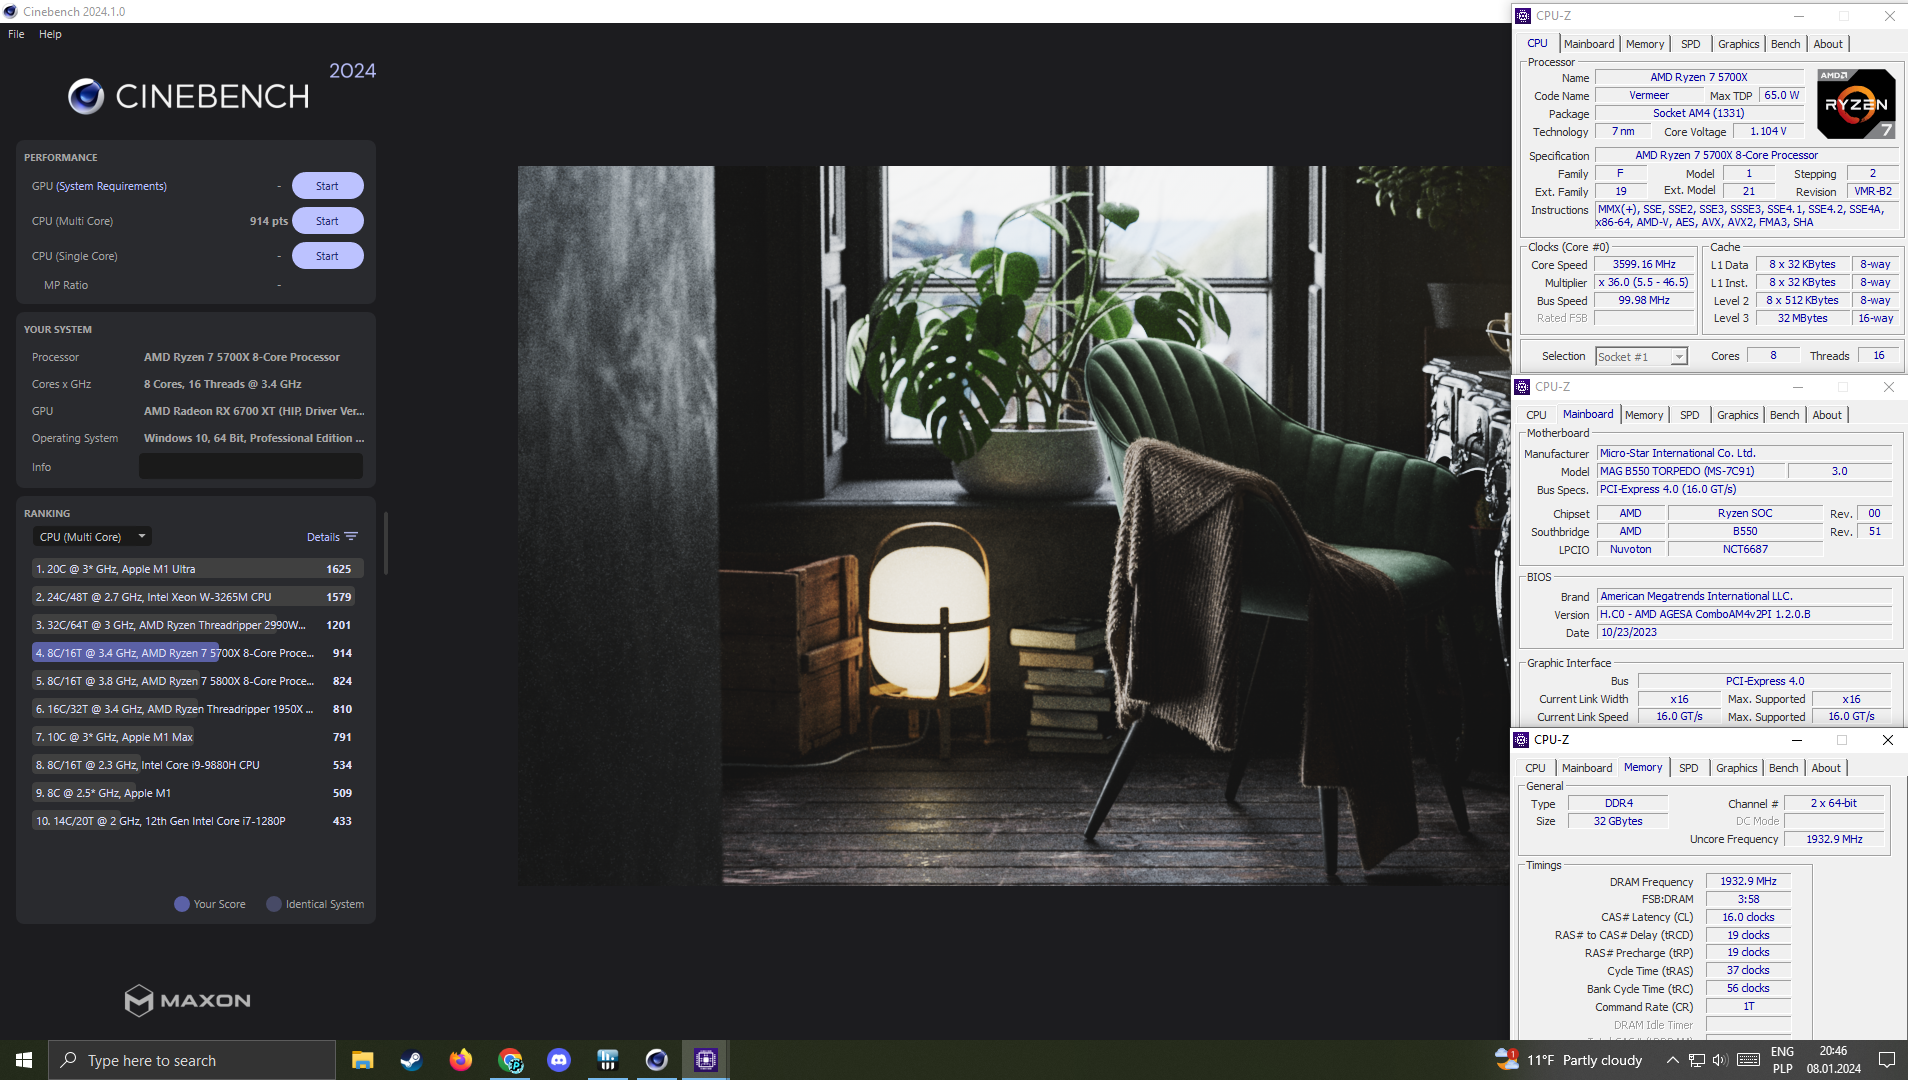Image resolution: width=1908 pixels, height=1080 pixels.
Task: Open Mainboard tab in bottom CPU-Z window
Action: click(x=1587, y=768)
